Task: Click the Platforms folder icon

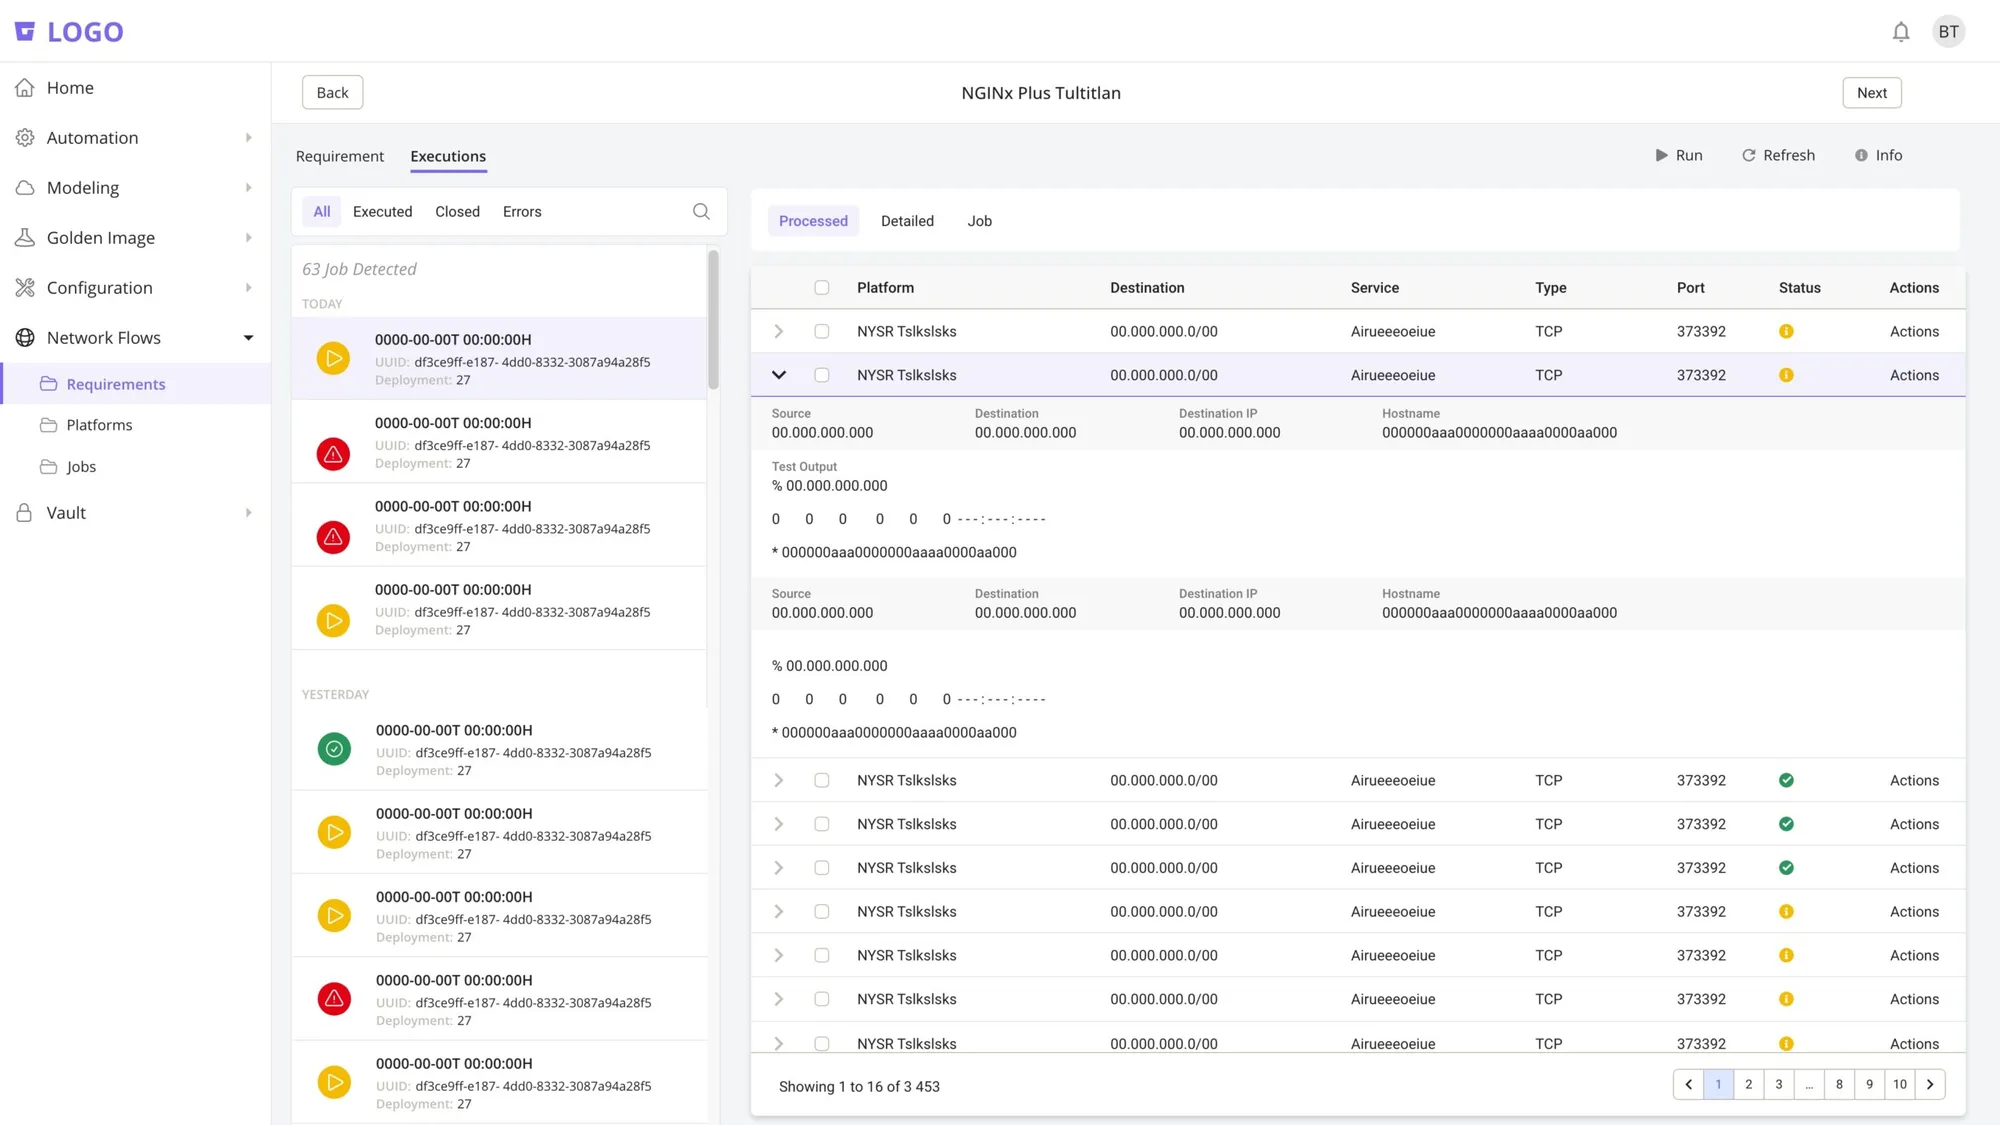Action: [48, 425]
